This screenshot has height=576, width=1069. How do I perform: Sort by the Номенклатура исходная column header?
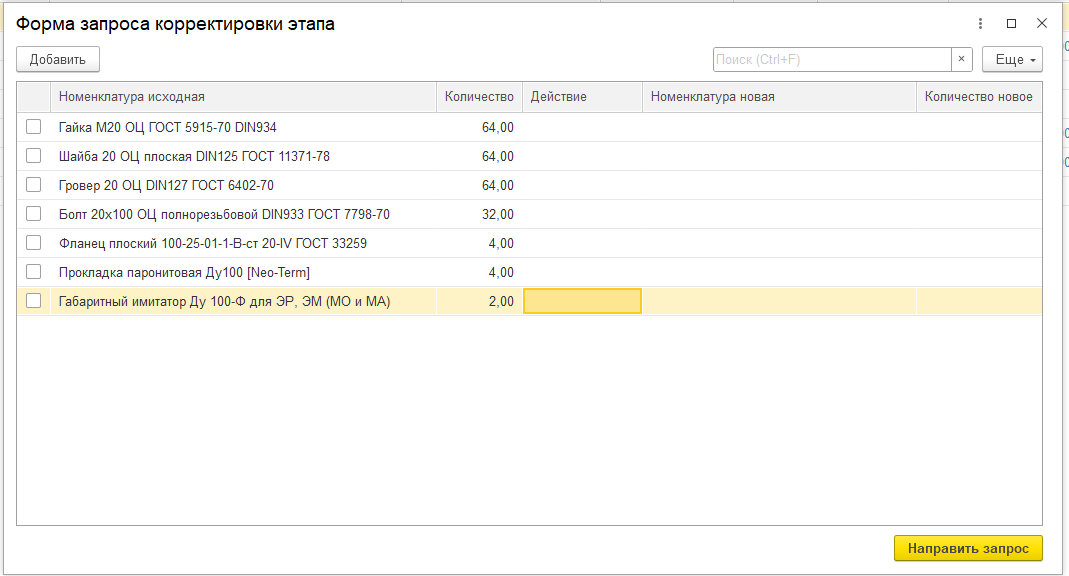click(243, 97)
